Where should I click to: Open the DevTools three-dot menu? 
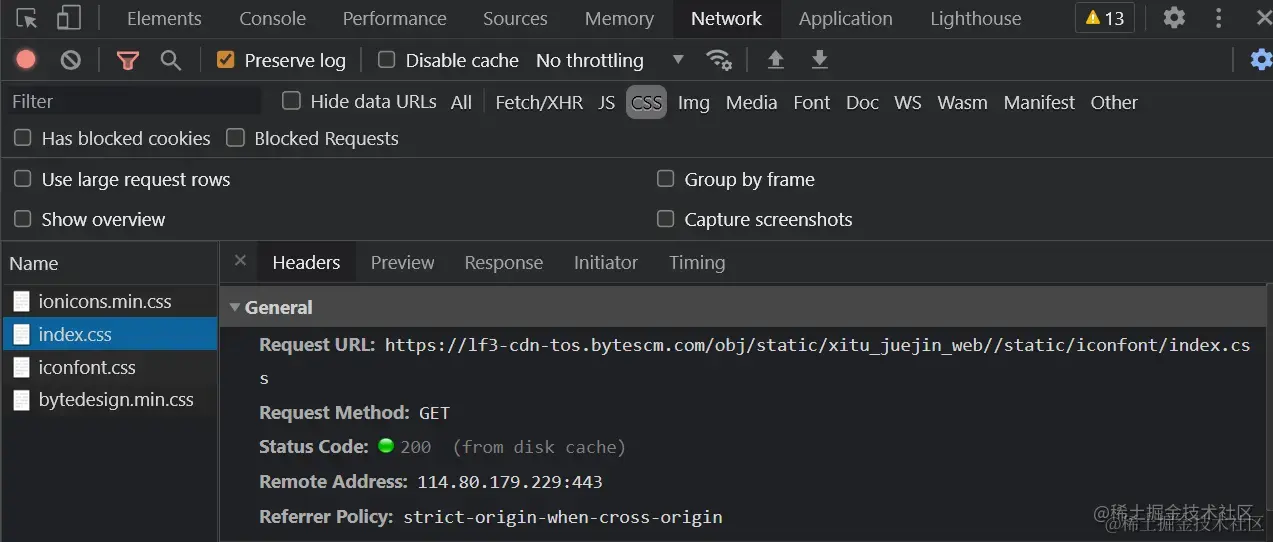point(1218,18)
